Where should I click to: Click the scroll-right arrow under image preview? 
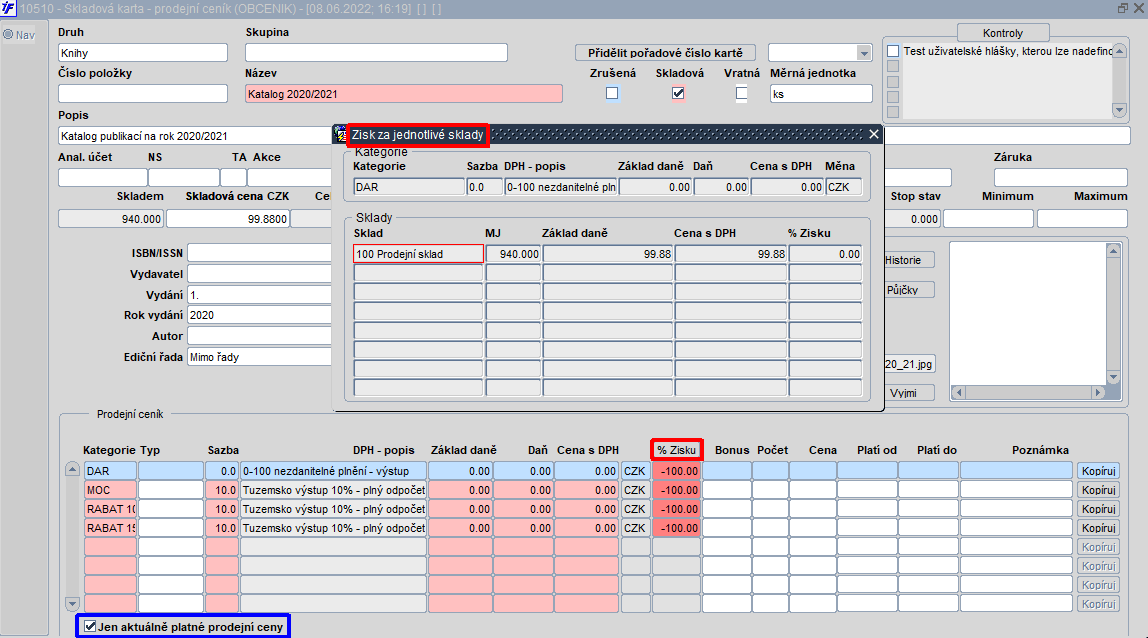pos(1097,393)
